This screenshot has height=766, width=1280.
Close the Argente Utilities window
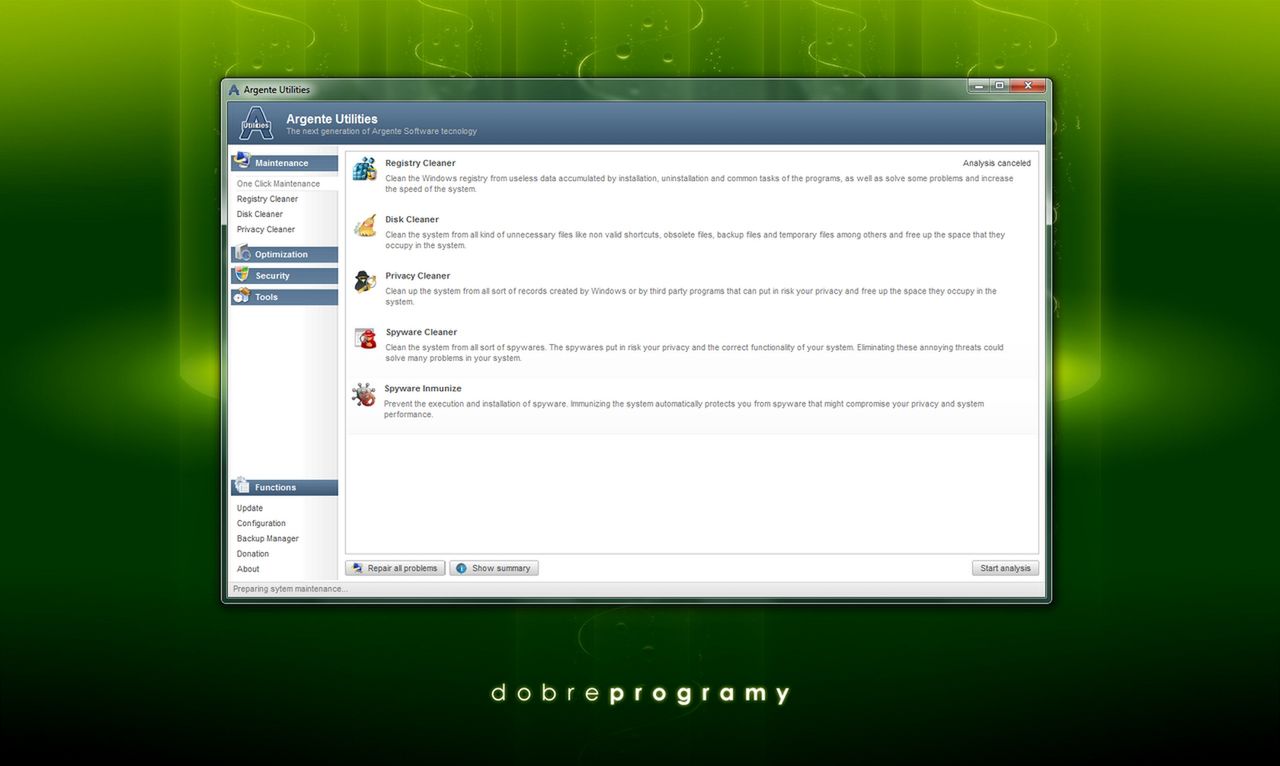(x=1028, y=86)
